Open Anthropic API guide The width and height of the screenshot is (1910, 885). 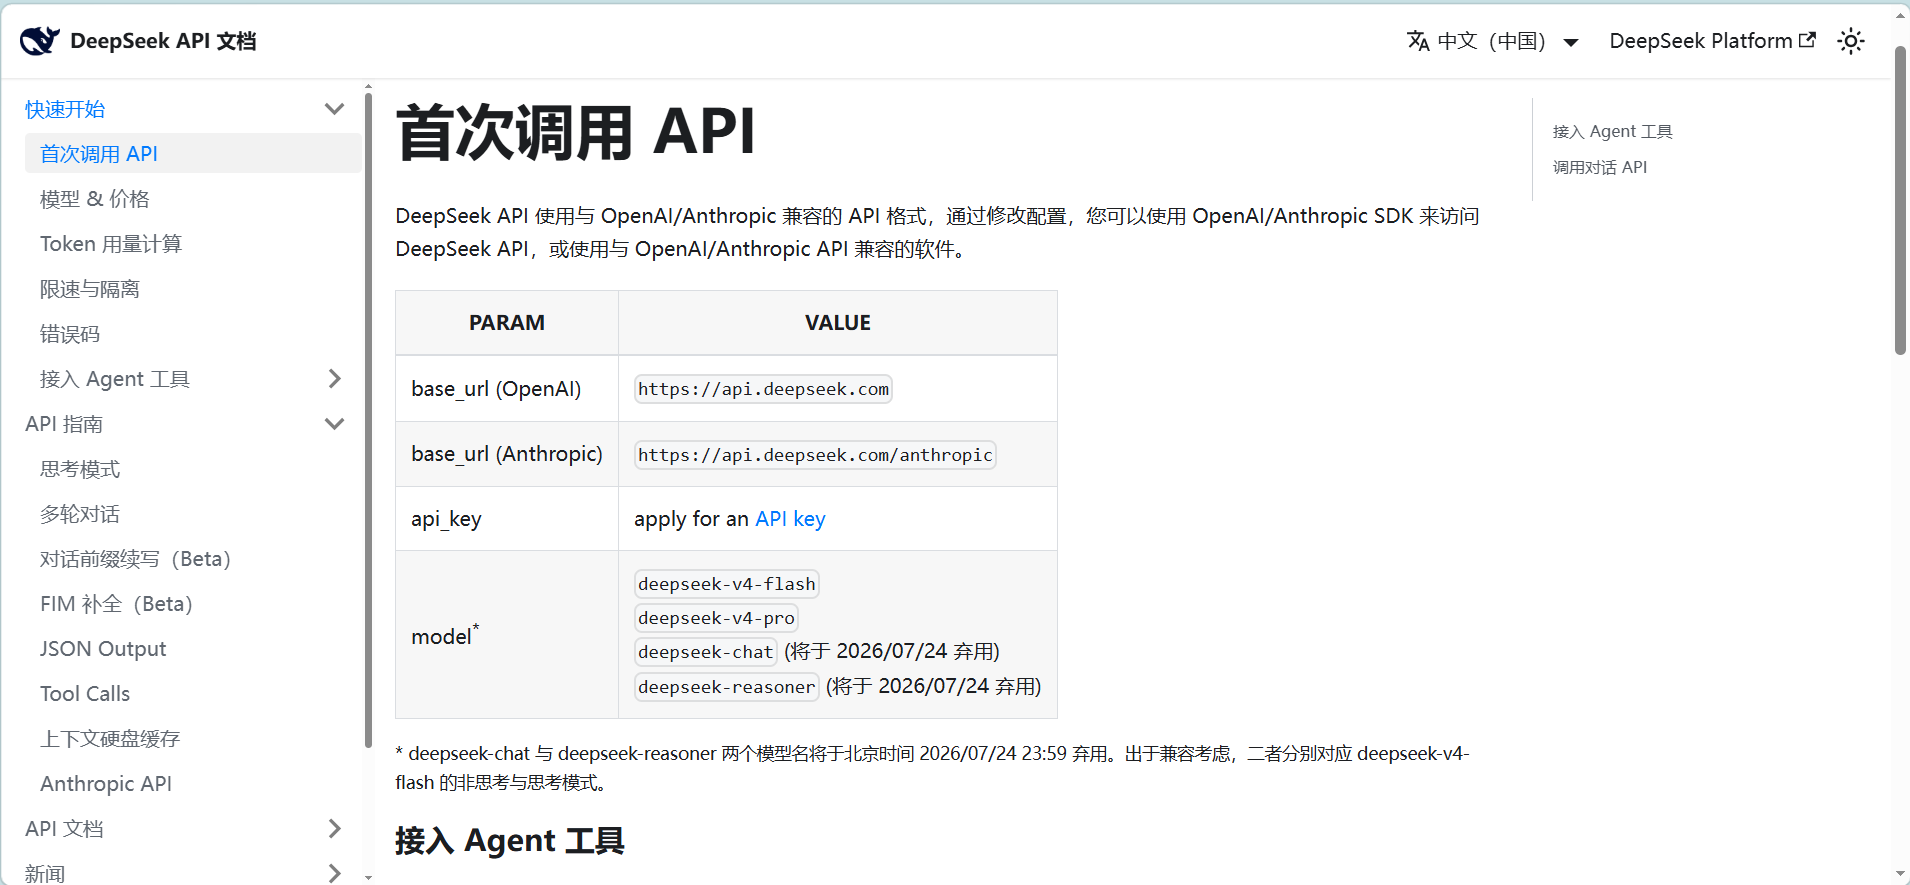point(106,784)
